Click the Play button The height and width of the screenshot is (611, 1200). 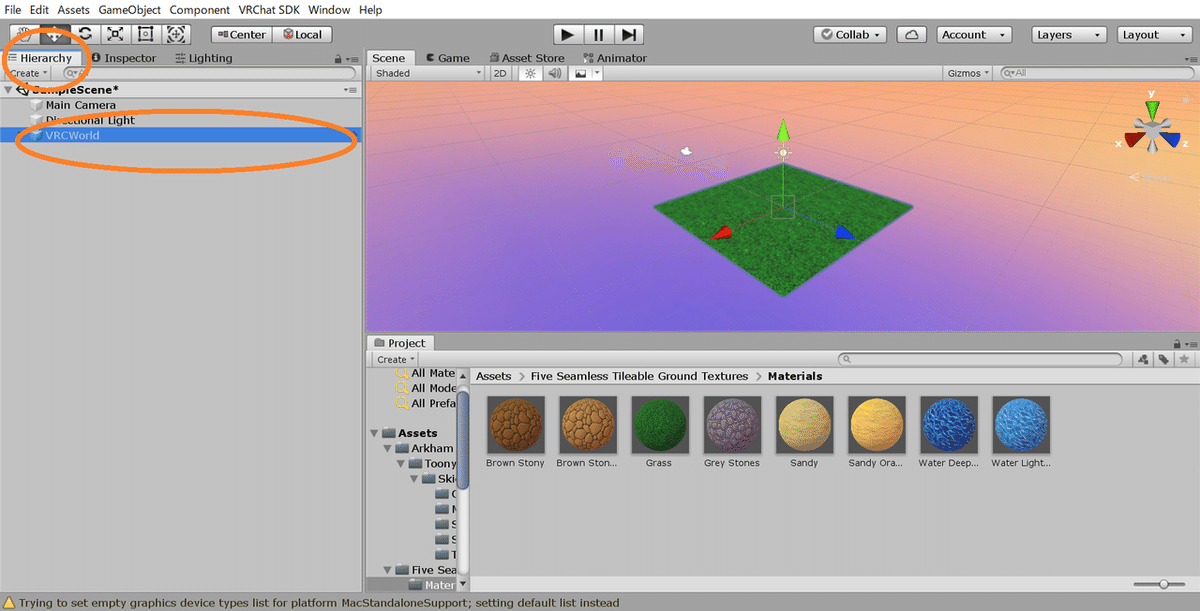tap(567, 34)
